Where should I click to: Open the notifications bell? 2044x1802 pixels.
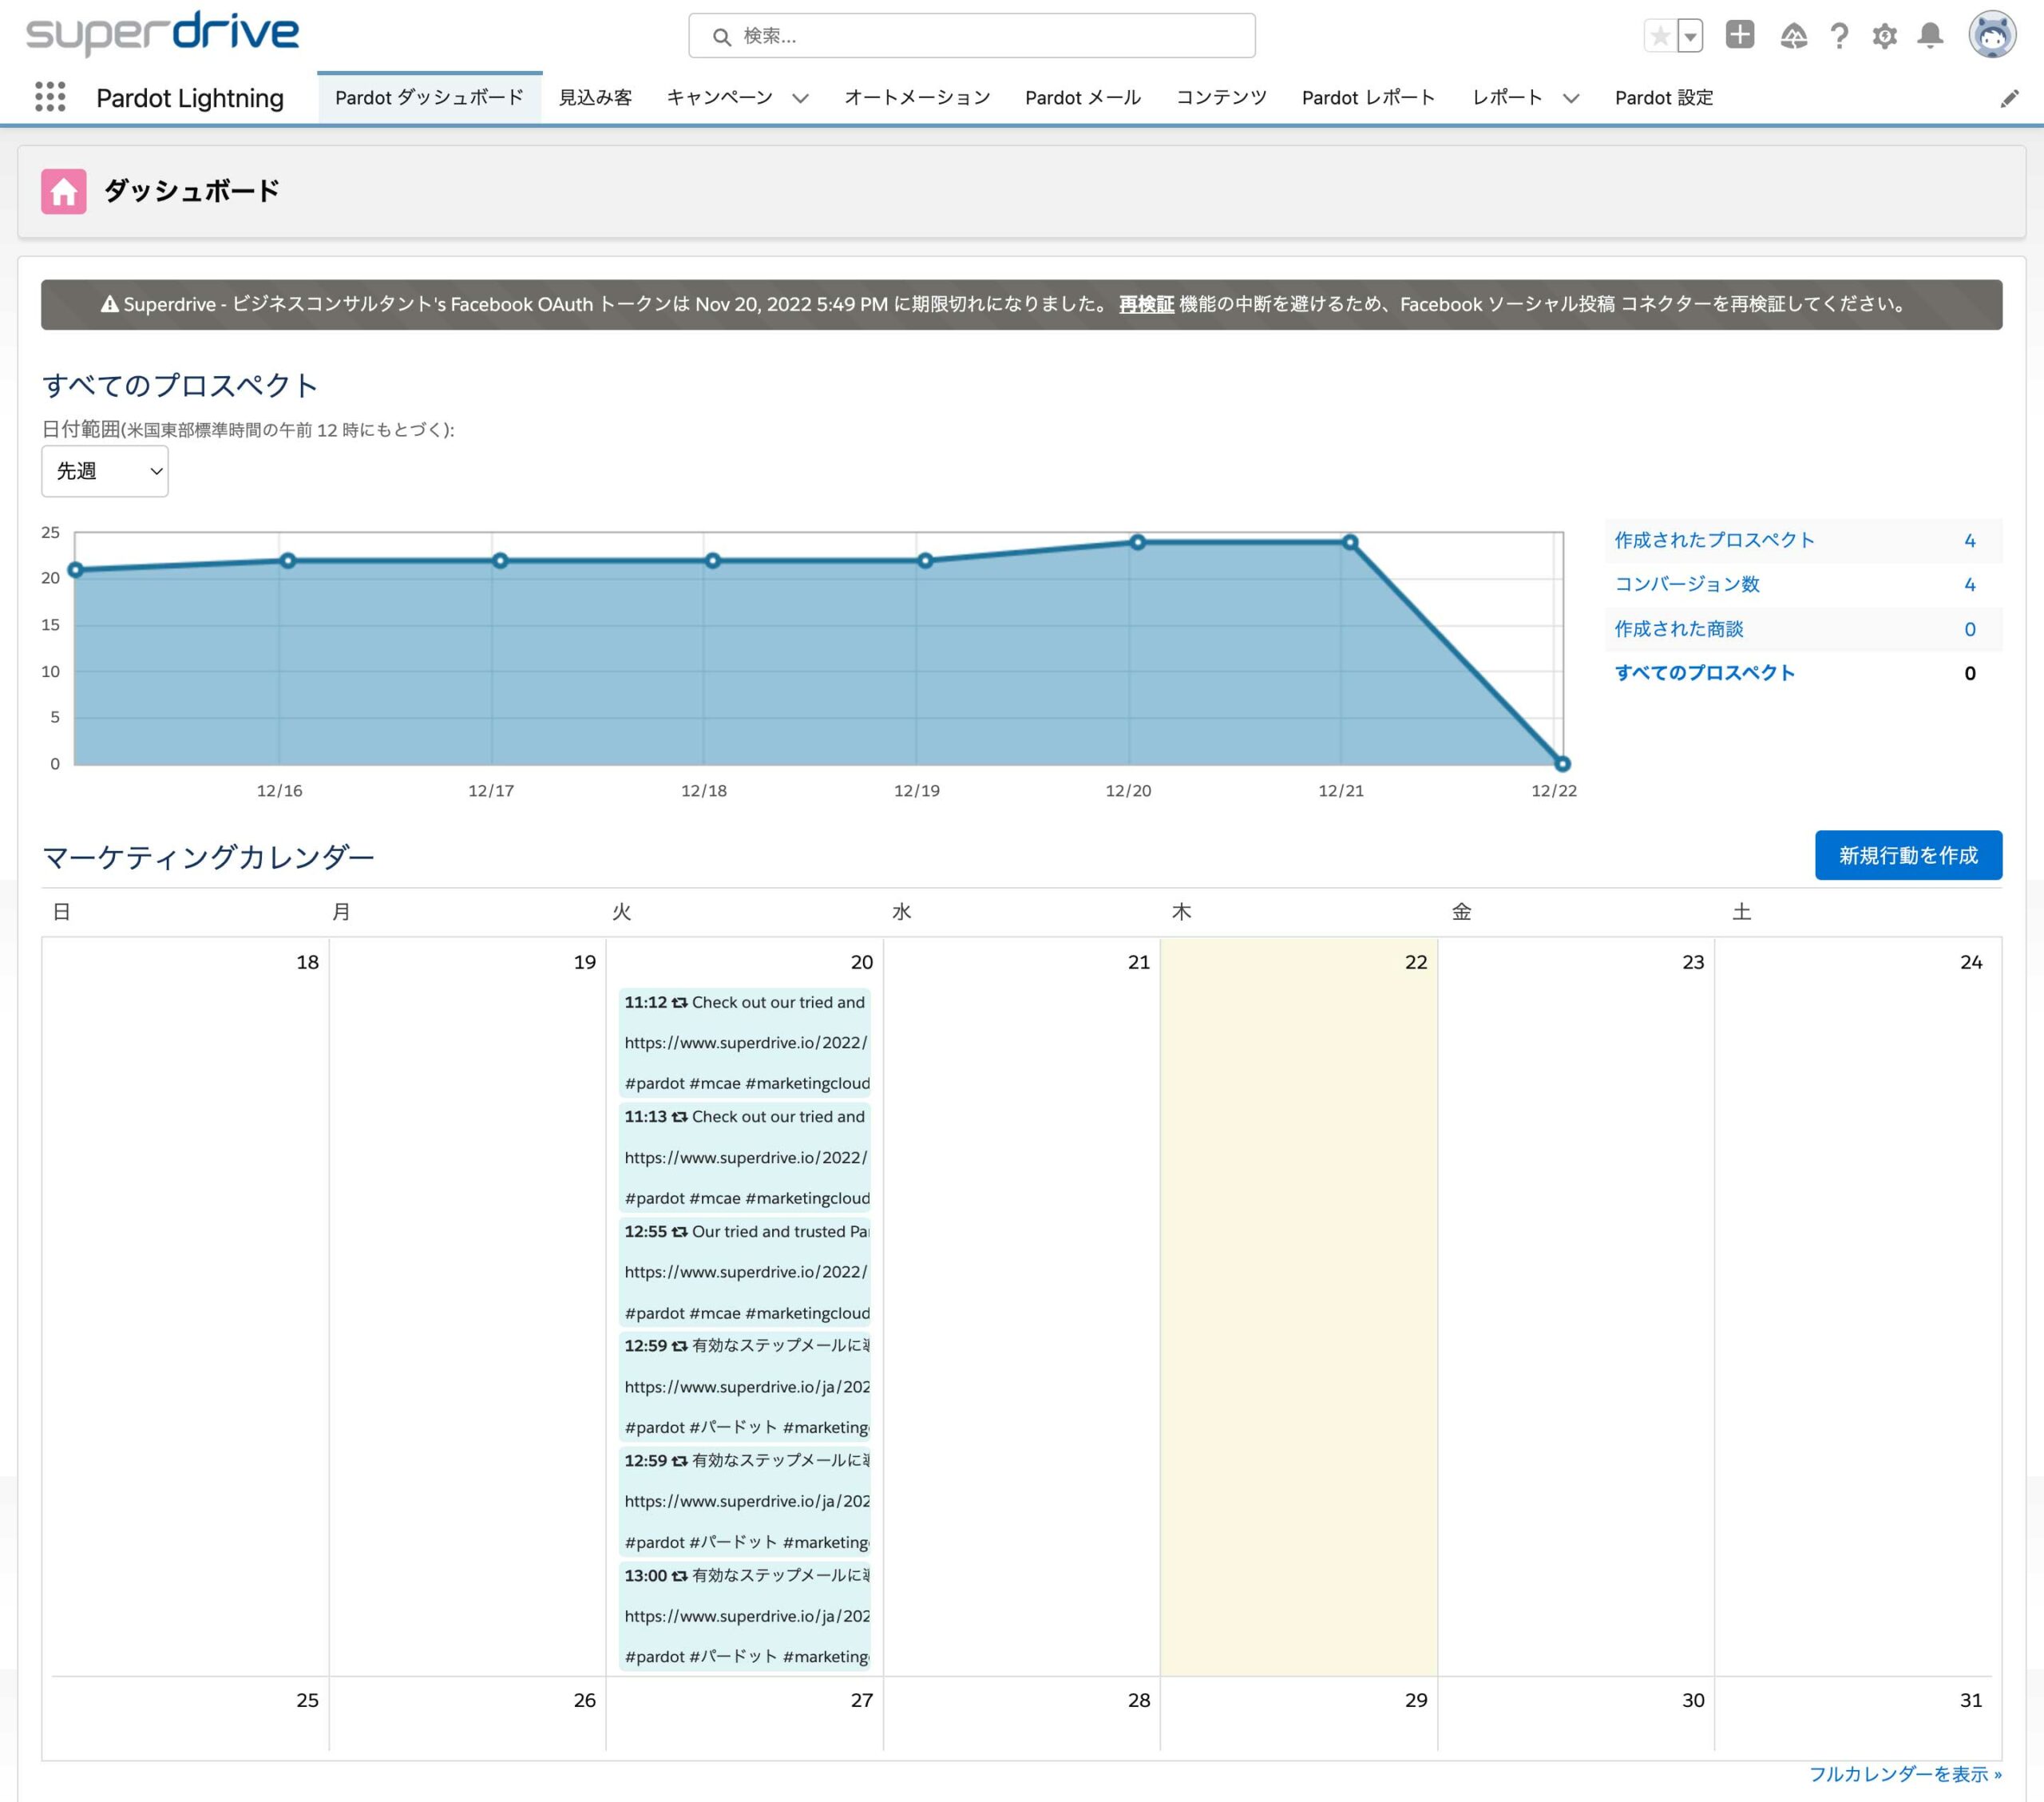(1930, 36)
